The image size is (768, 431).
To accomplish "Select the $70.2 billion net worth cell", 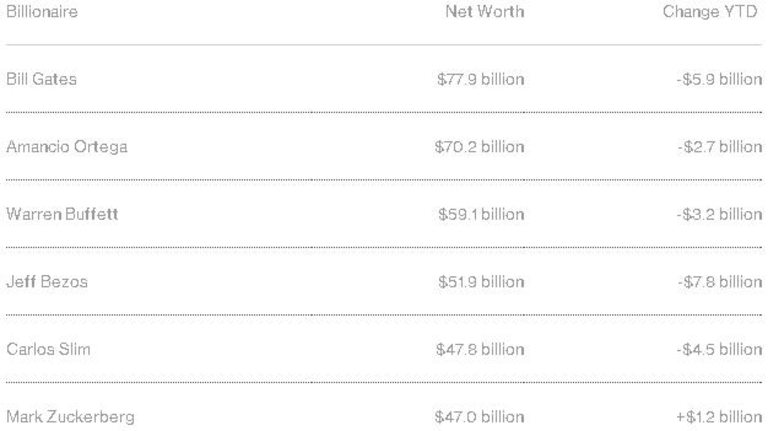I will coord(479,147).
